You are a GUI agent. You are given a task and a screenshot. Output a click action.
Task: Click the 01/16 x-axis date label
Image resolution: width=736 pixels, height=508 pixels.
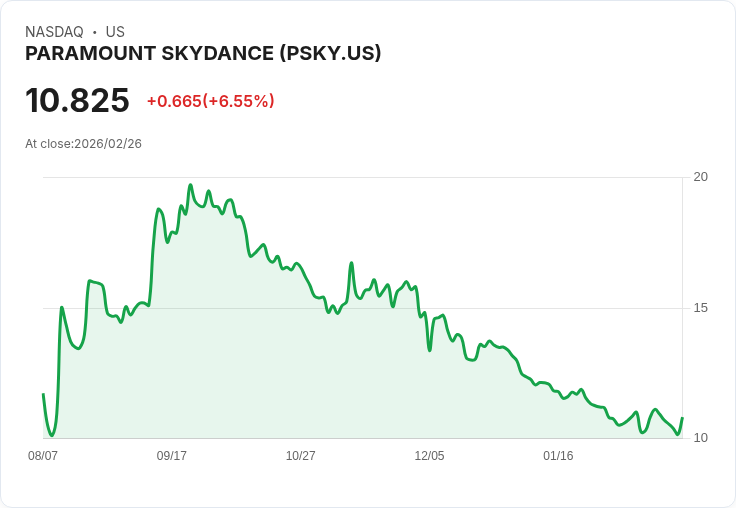pos(558,455)
